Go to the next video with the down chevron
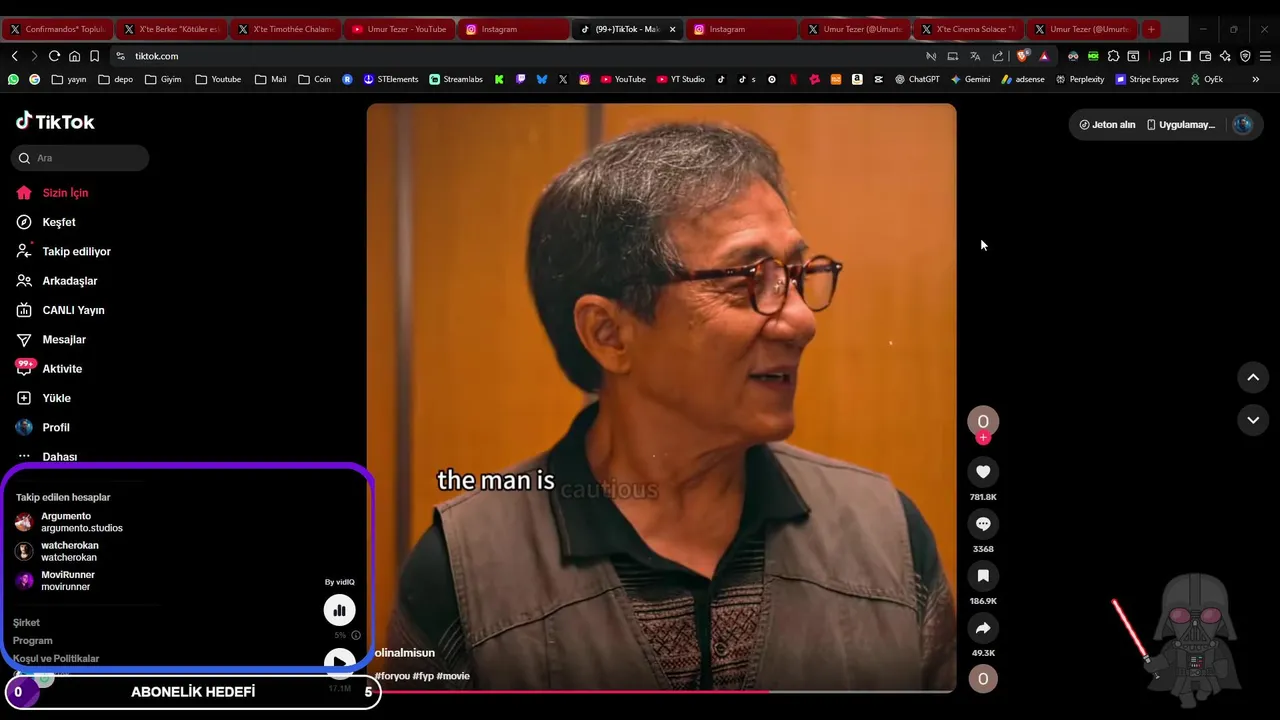Viewport: 1280px width, 720px height. pos(1253,420)
